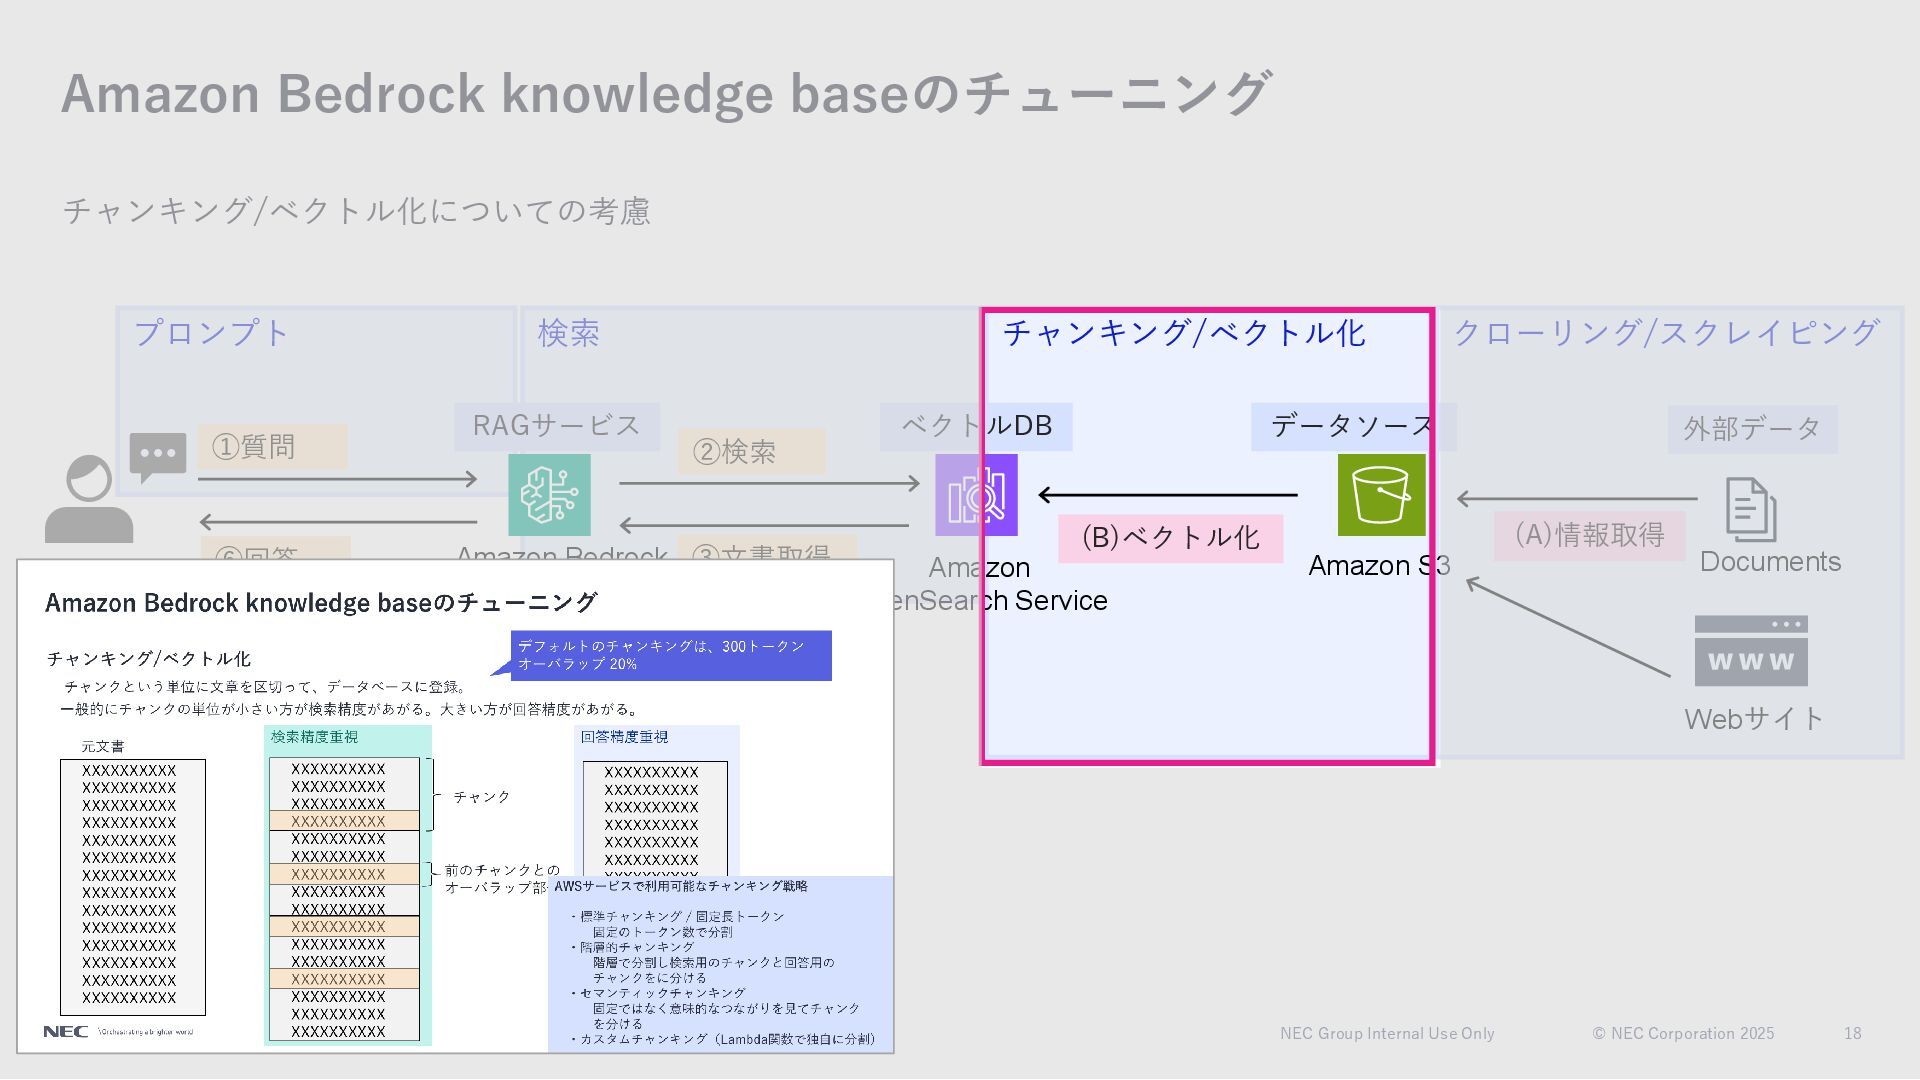This screenshot has width=1920, height=1080.
Task: Click the WWW website icon
Action: [x=1750, y=651]
